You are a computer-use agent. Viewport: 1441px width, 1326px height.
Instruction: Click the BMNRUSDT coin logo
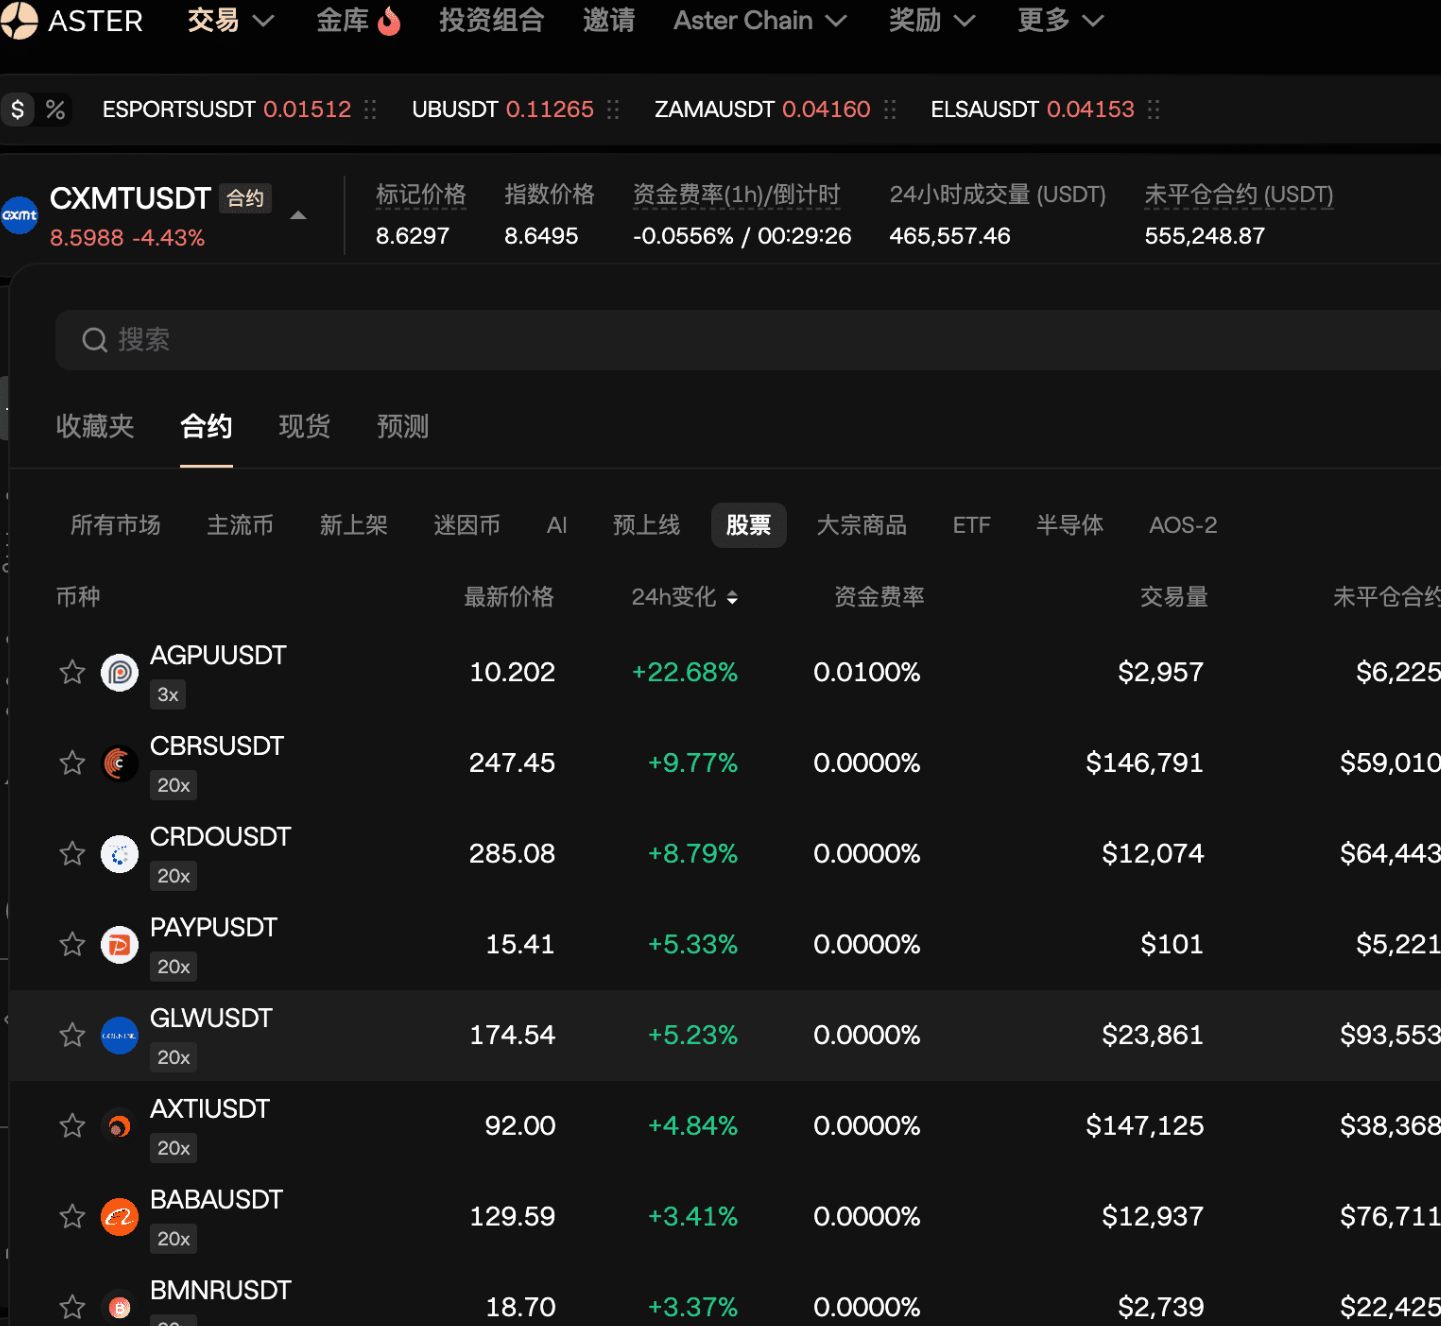(x=120, y=1307)
